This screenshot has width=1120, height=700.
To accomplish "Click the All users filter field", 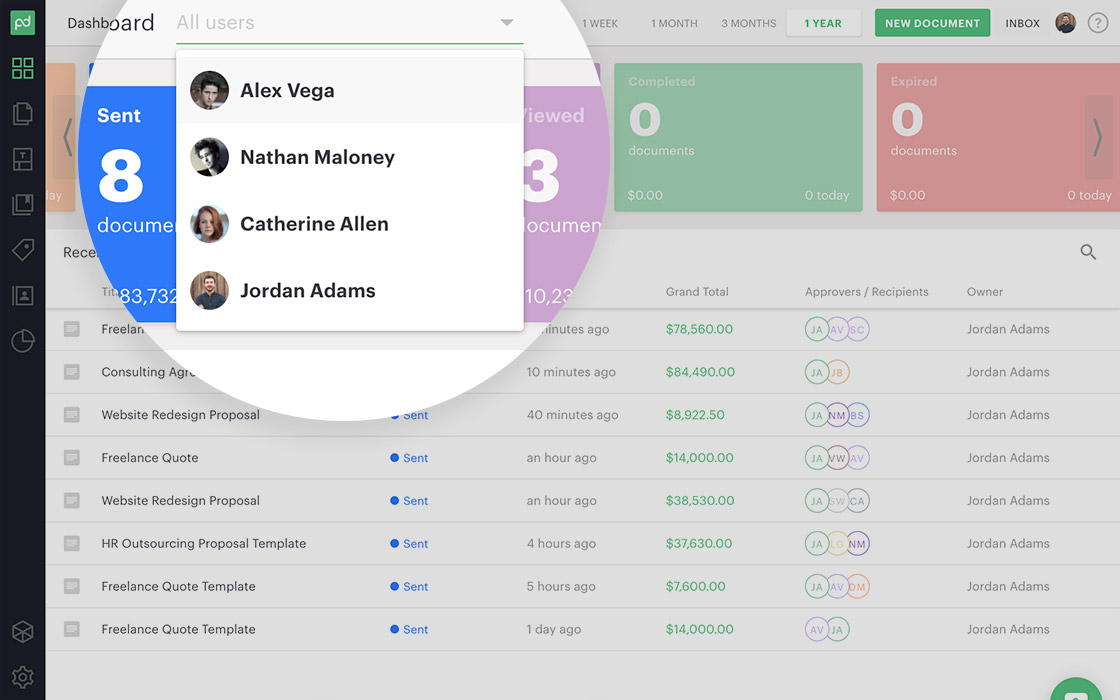I will point(349,23).
